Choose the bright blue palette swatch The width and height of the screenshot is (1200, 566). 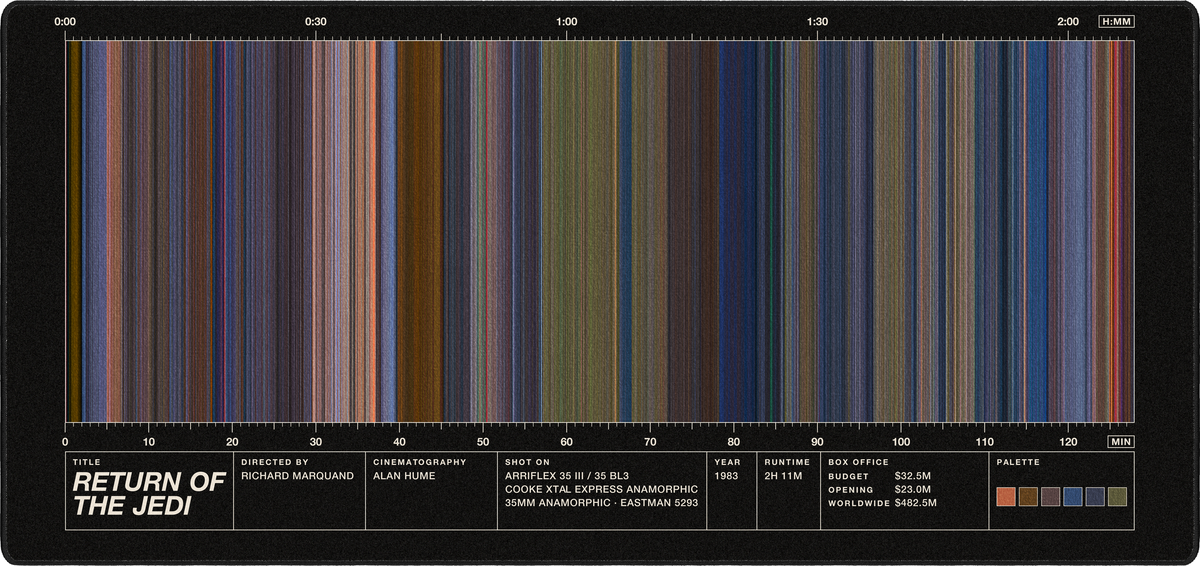pos(1073,497)
